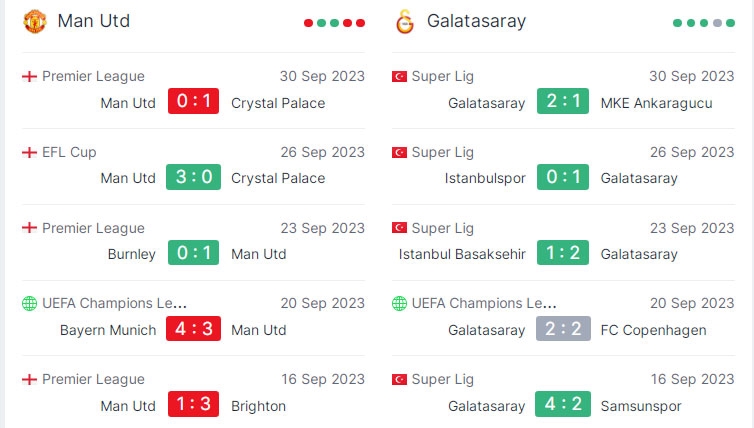The image size is (754, 428).
Task: Click the Galatasaray club crest
Action: tap(404, 22)
